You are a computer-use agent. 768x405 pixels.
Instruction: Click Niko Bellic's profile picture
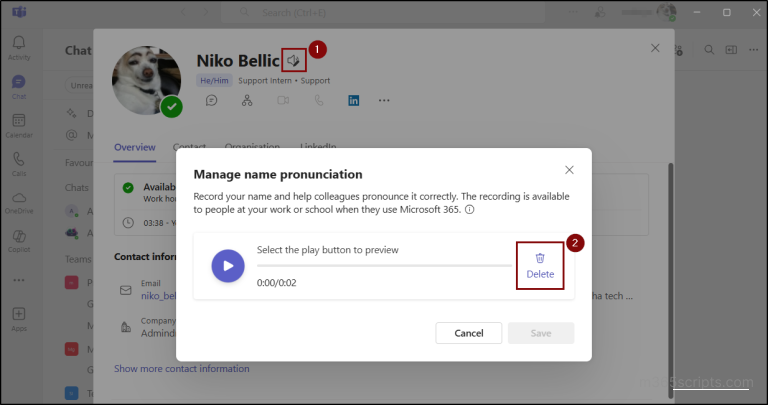(x=146, y=80)
